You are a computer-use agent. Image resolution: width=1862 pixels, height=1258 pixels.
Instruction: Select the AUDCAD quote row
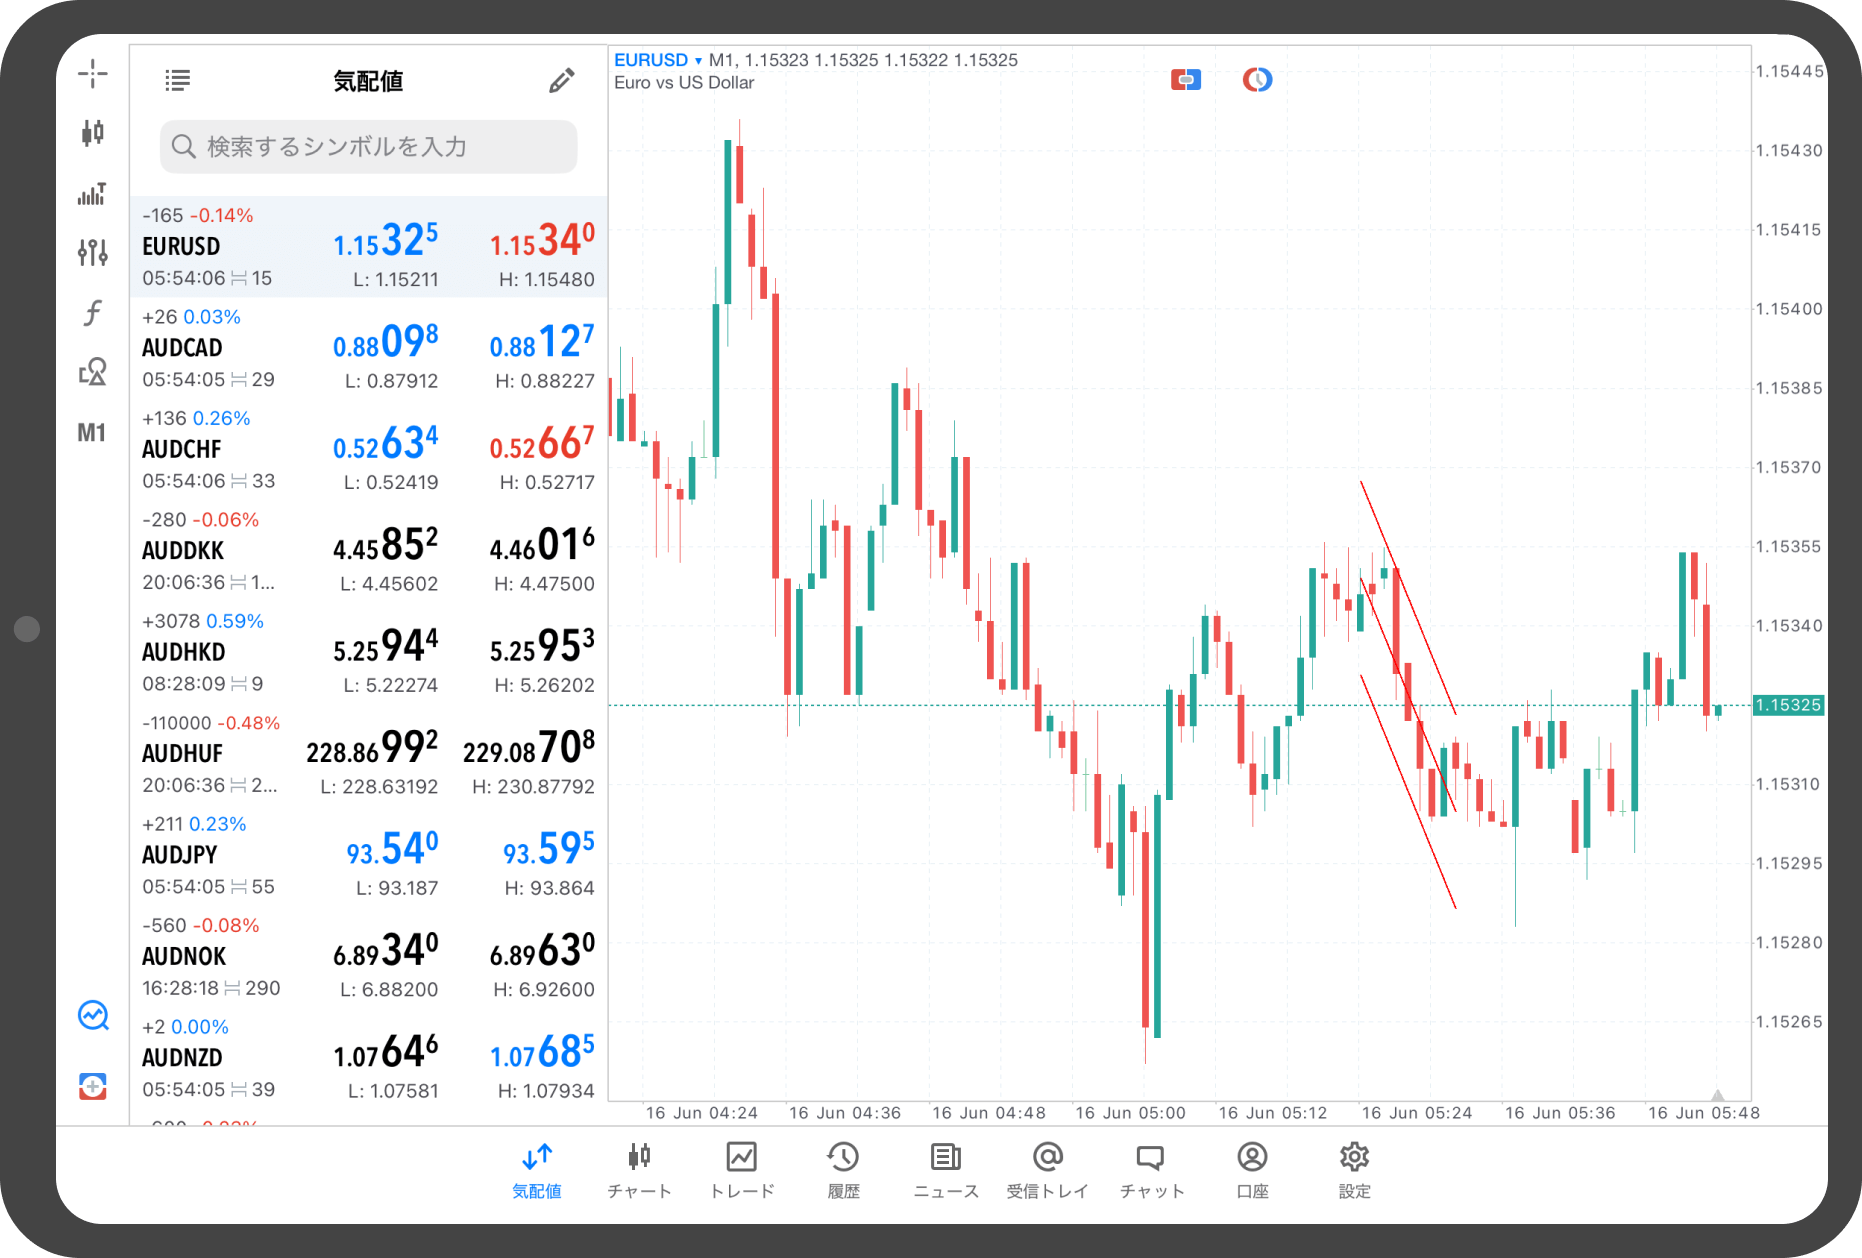coord(368,348)
